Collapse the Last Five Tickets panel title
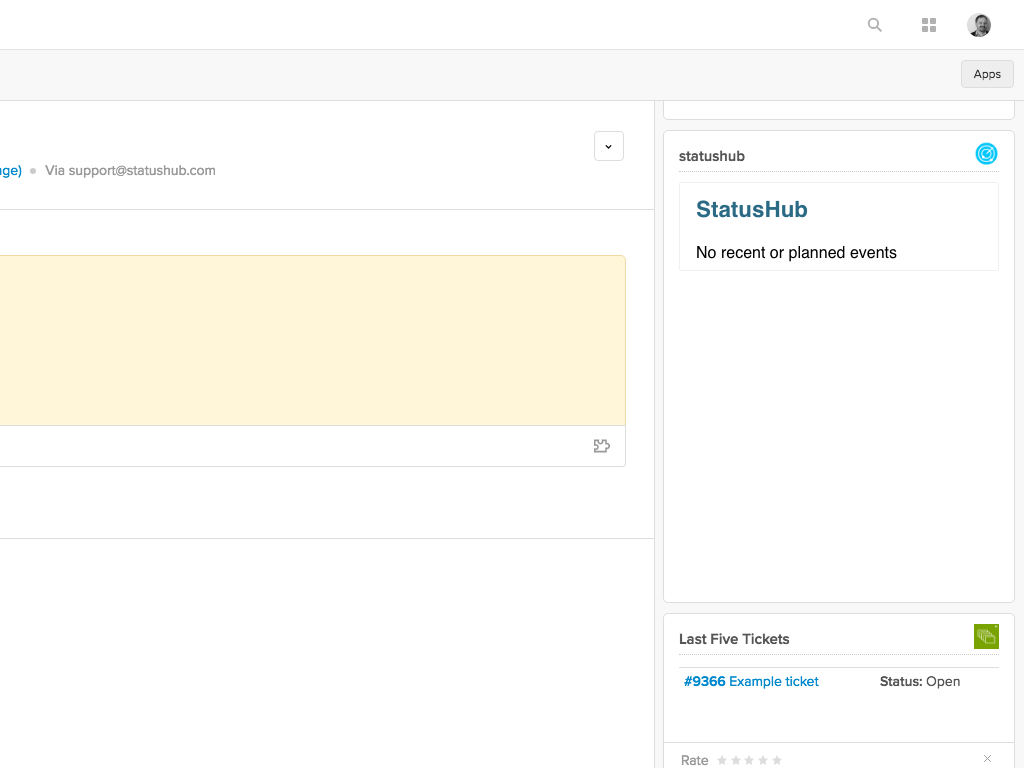 pyautogui.click(x=734, y=639)
